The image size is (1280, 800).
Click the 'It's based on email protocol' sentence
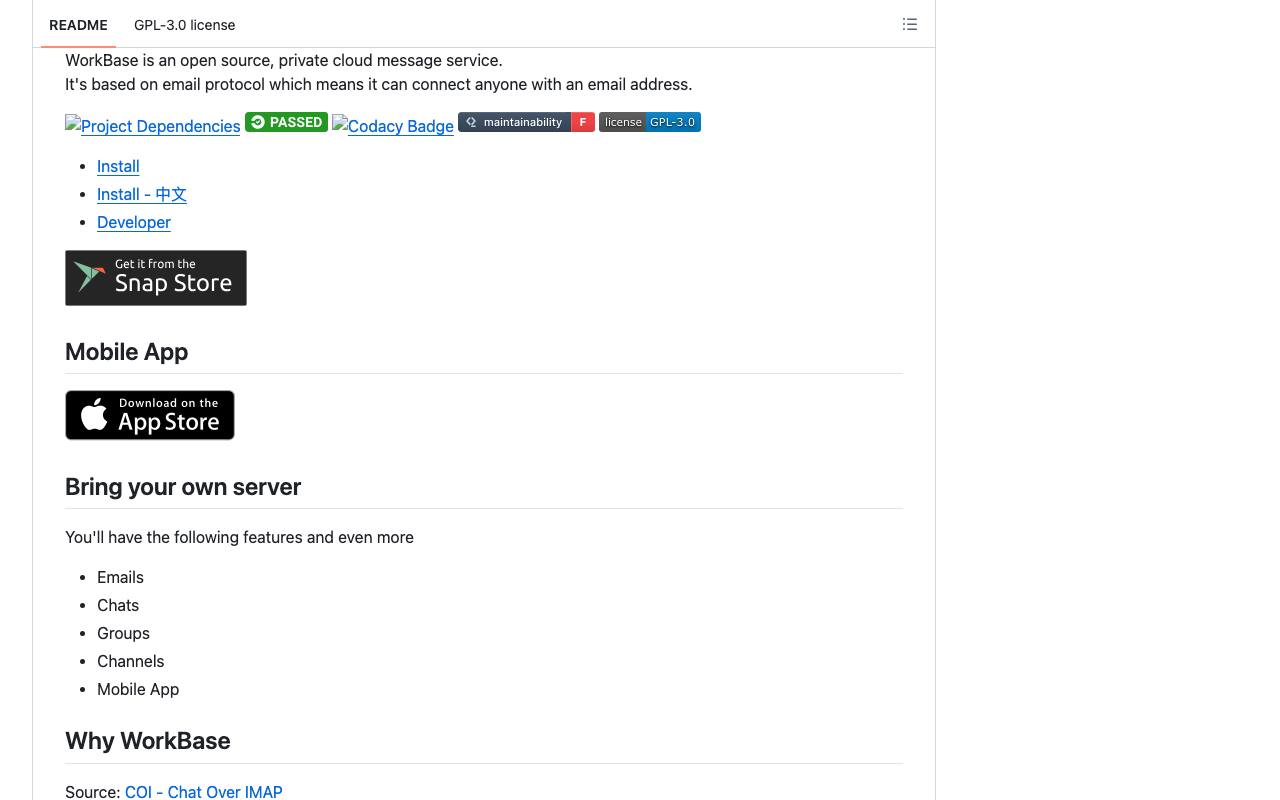pyautogui.click(x=379, y=84)
